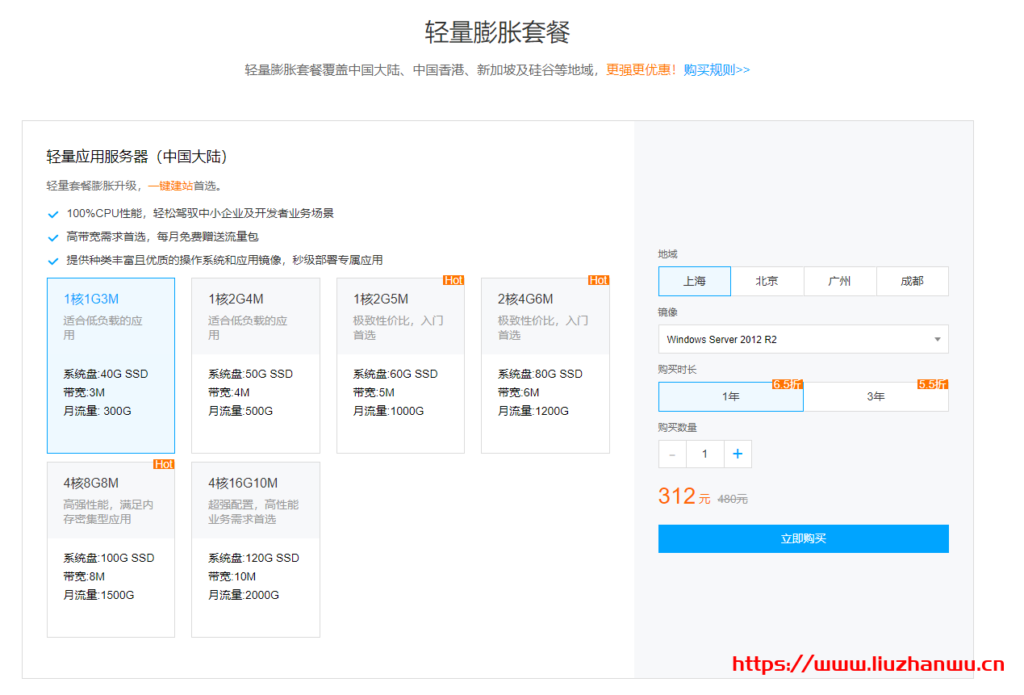Select the 1年 purchase duration
This screenshot has width=1024, height=695.
(730, 397)
